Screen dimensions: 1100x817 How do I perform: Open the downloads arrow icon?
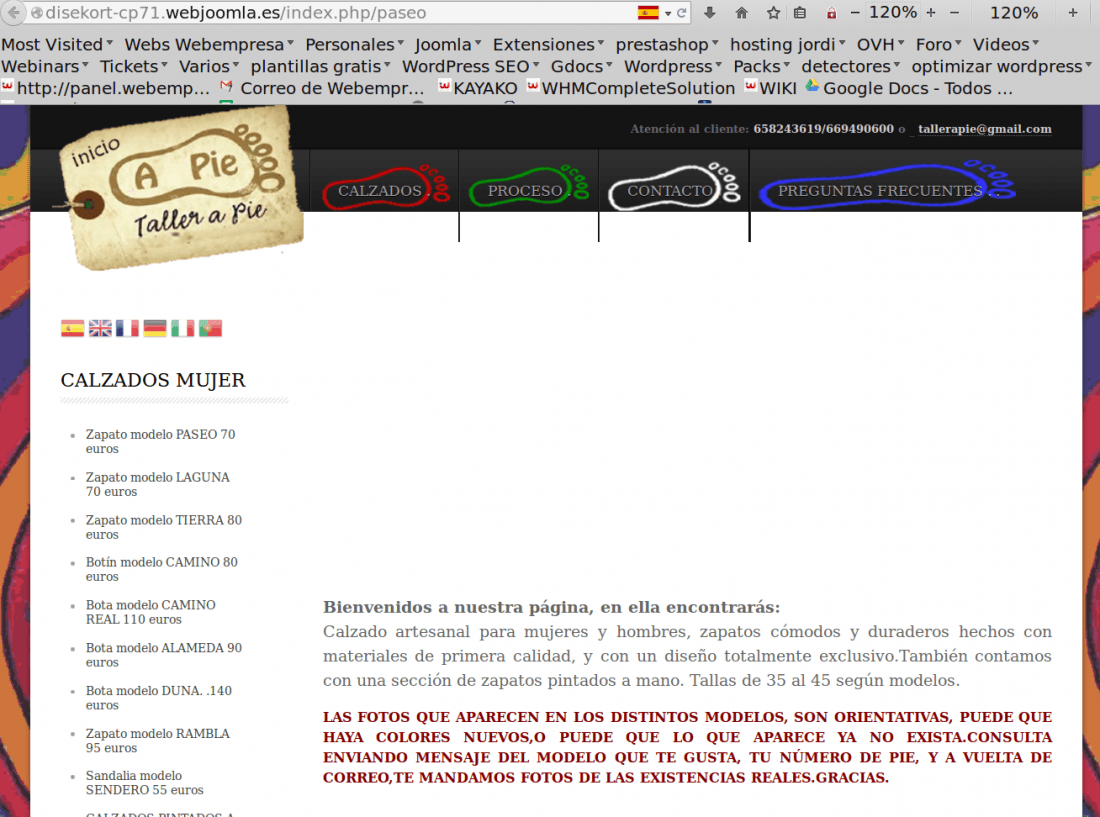[x=709, y=13]
